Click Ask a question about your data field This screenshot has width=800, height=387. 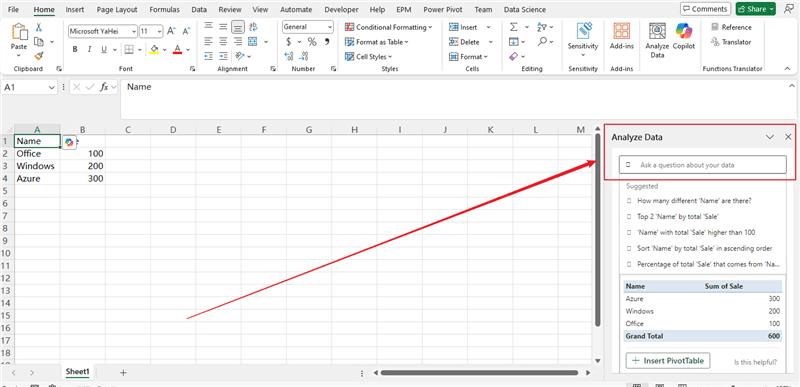pyautogui.click(x=703, y=165)
